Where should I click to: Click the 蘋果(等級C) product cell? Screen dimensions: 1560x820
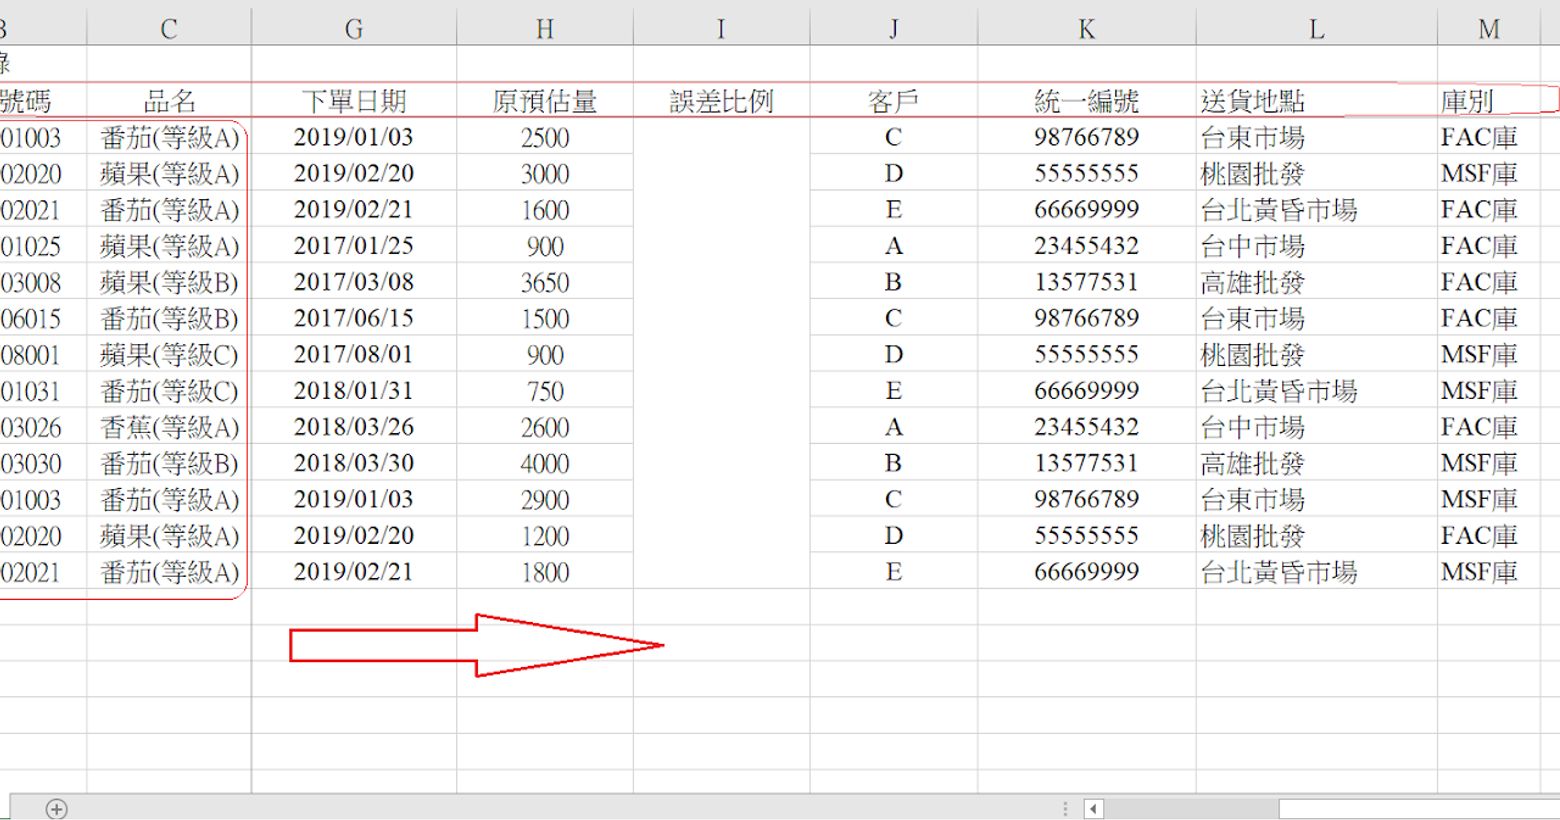[x=169, y=355]
